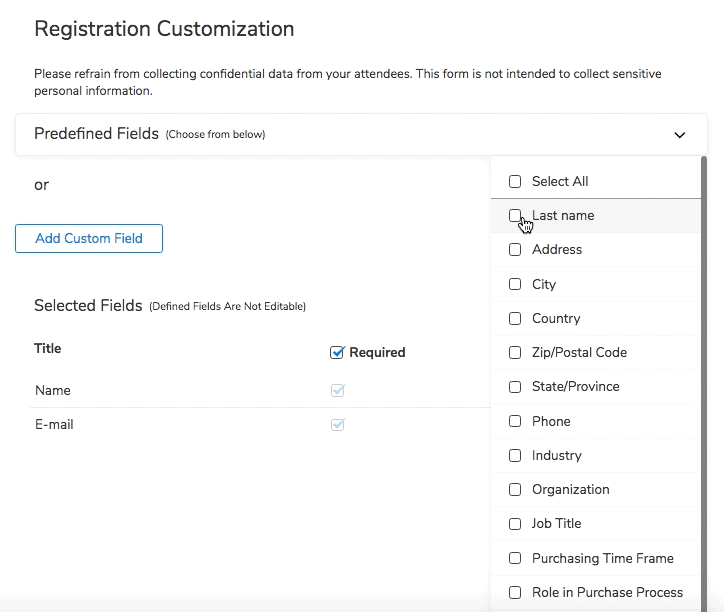The height and width of the screenshot is (612, 724).
Task: Click the Add Custom Field button
Action: pyautogui.click(x=89, y=239)
